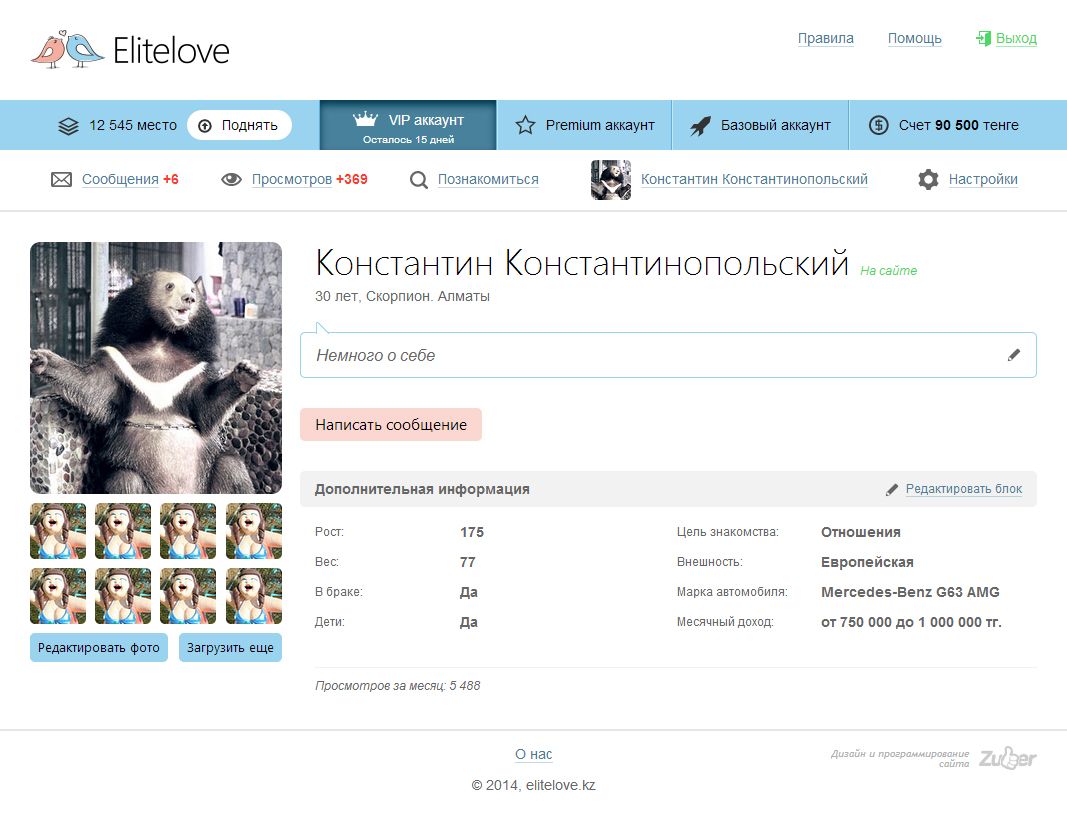
Task: Click the envelope icon beside Сообщения
Action: [x=61, y=180]
